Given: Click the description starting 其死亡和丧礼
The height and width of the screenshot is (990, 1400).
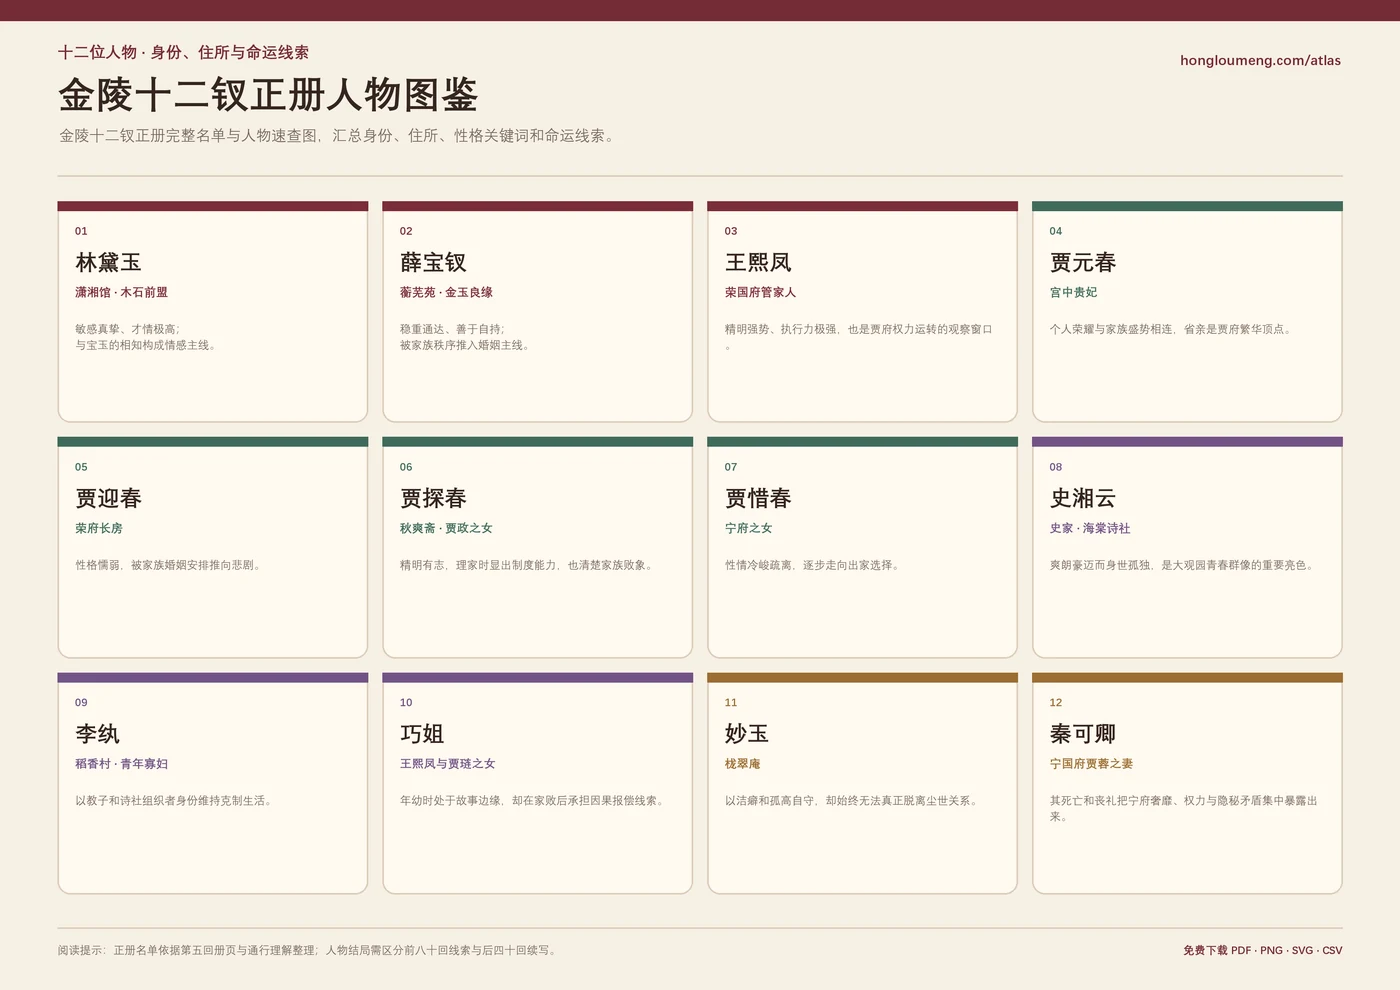Looking at the screenshot, I should click(1184, 808).
